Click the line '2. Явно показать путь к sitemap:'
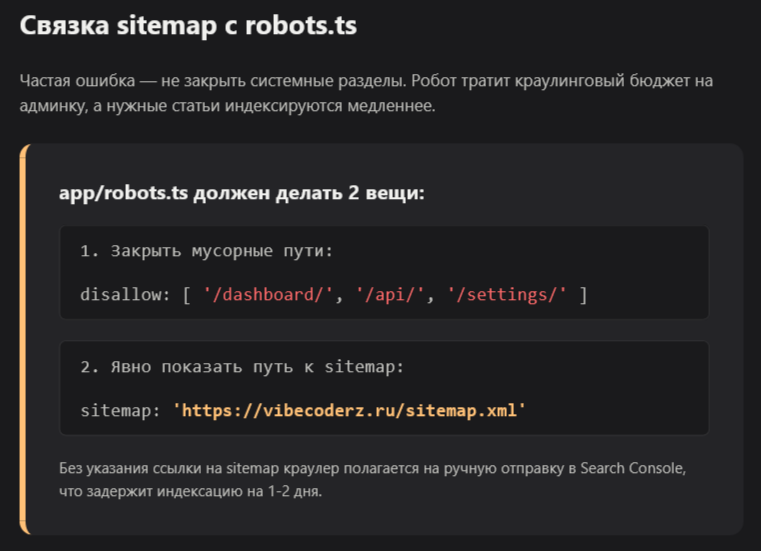The height and width of the screenshot is (551, 761). point(242,367)
